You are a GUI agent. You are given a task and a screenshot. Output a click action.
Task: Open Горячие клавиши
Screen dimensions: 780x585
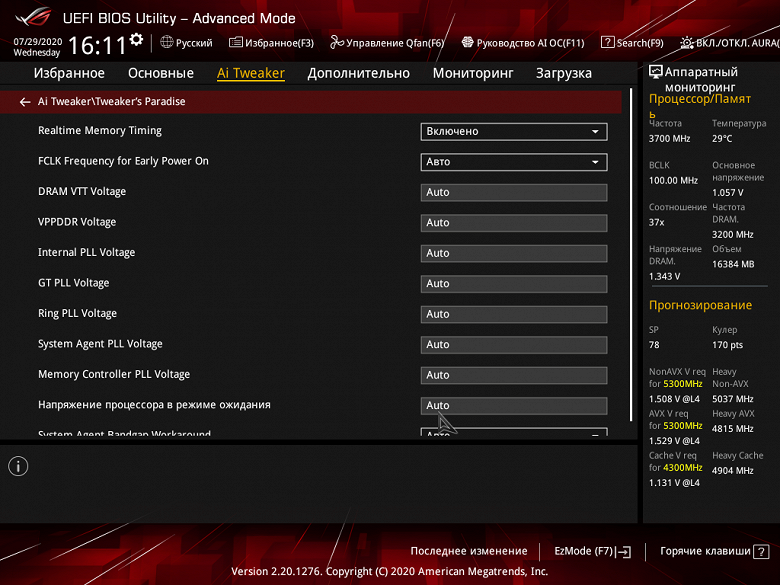click(x=714, y=551)
